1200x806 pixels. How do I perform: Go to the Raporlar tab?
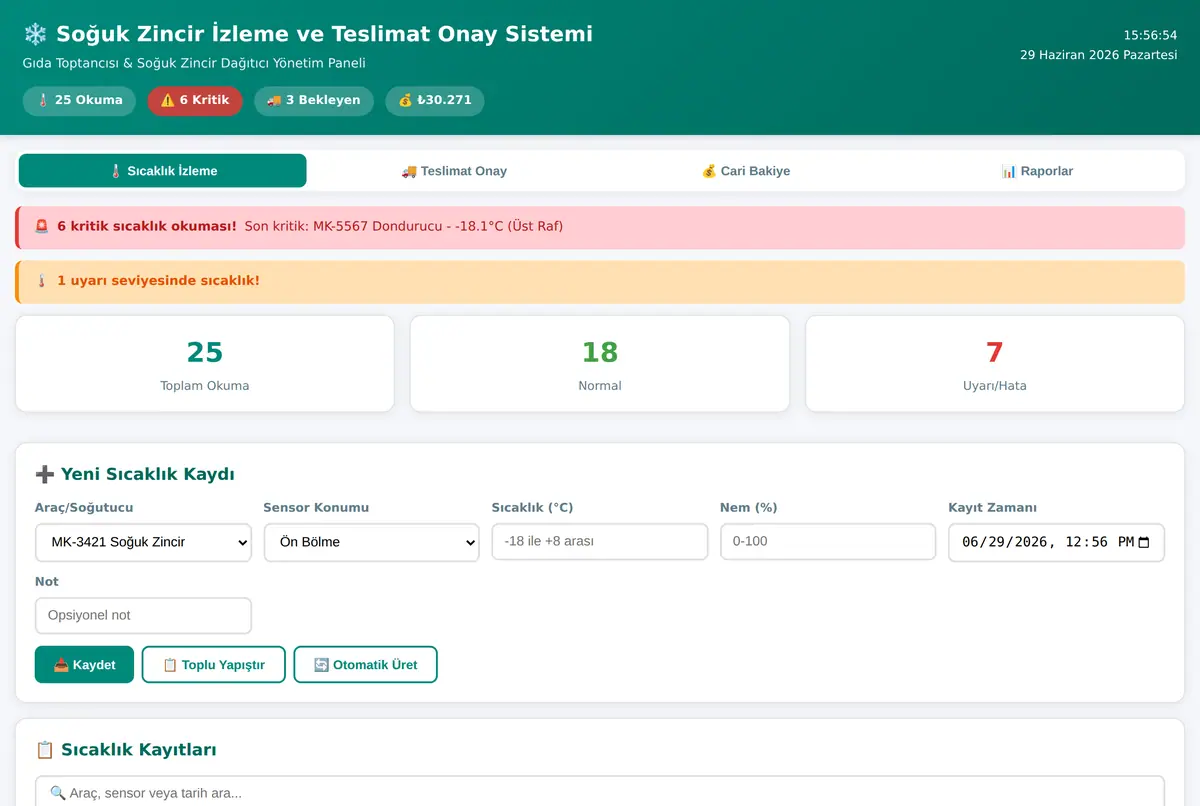coord(1037,171)
